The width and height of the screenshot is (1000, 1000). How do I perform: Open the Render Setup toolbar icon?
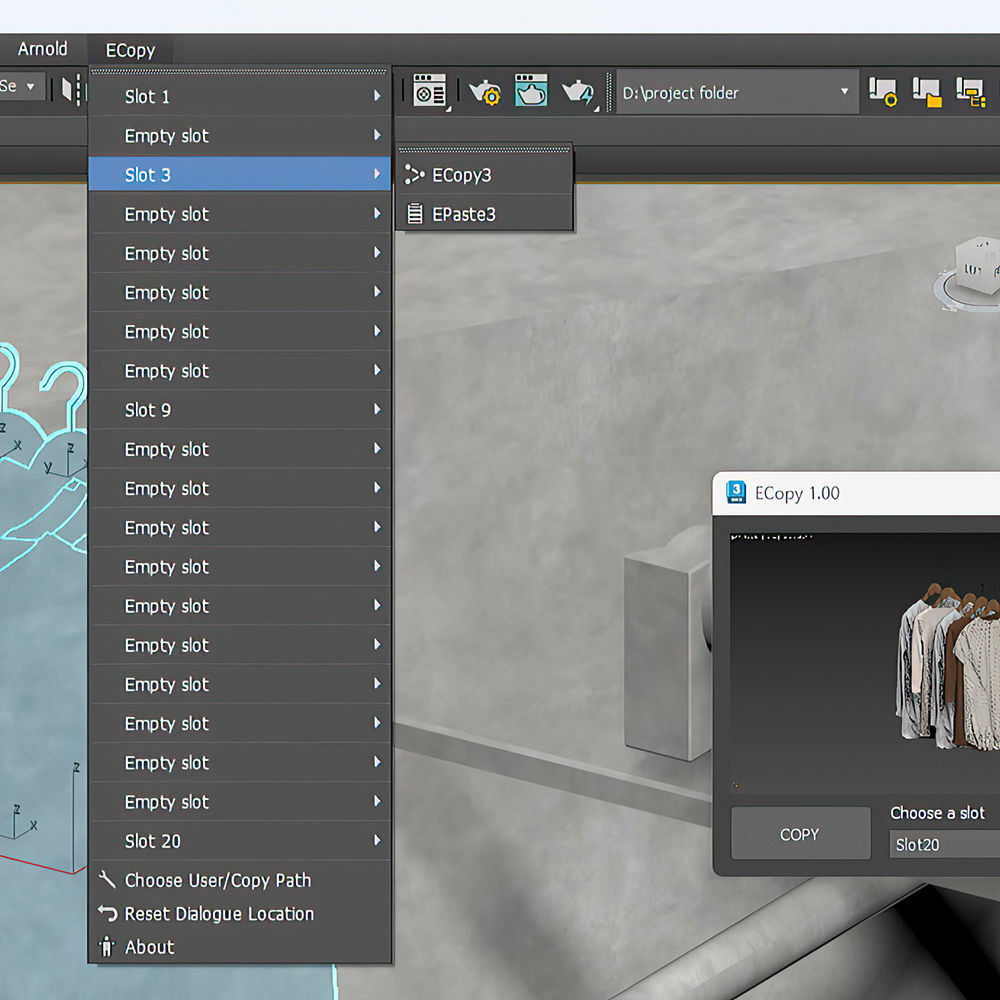coord(429,91)
